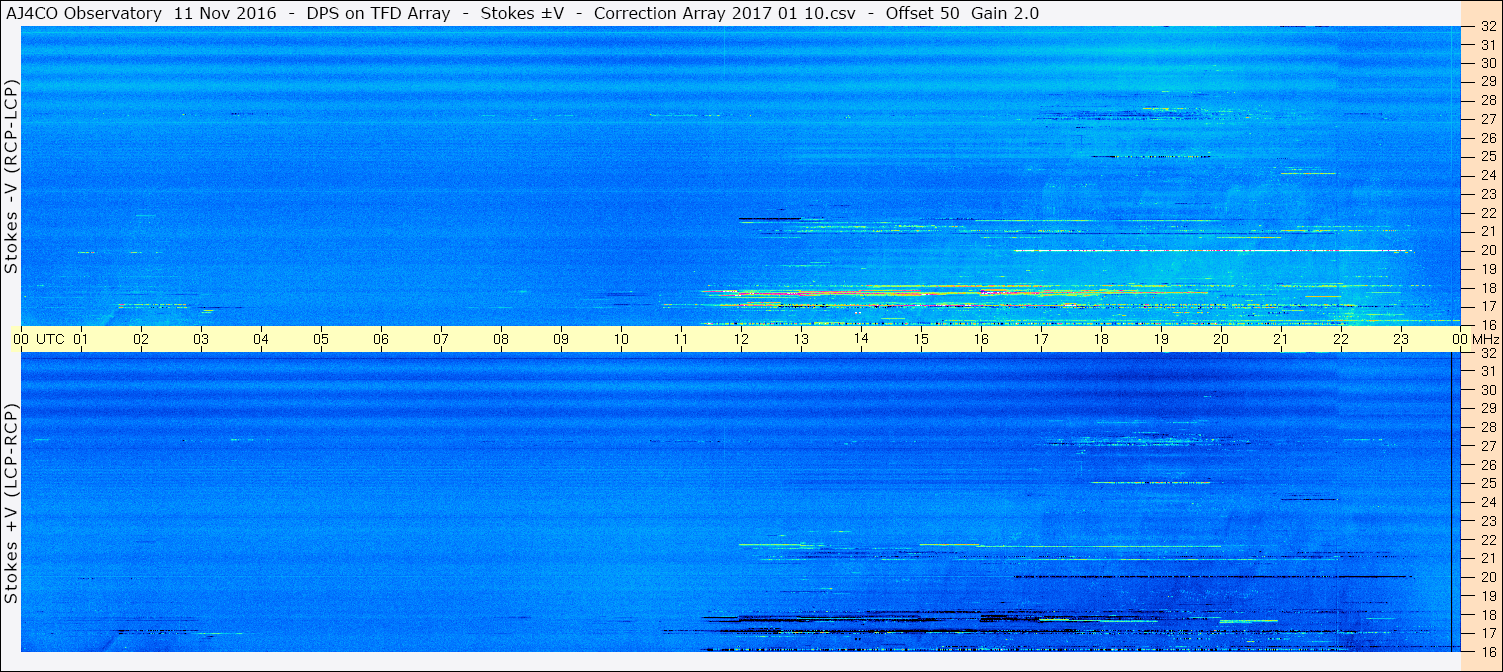This screenshot has height=672, width=1503.
Task: Select hour 13 on the UTC time axis
Action: click(x=801, y=339)
